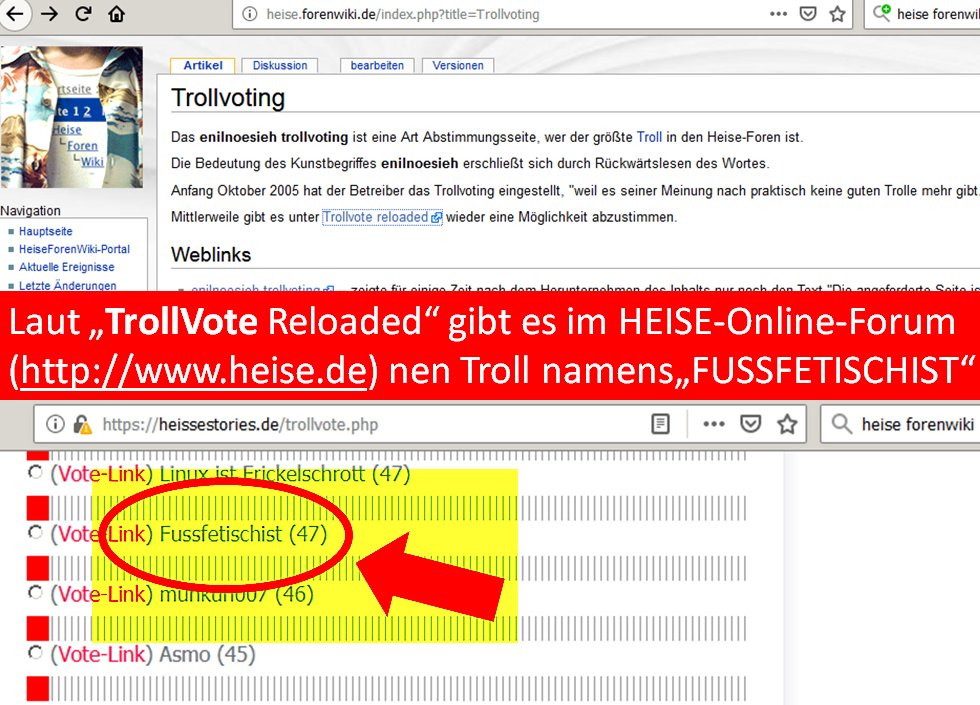Screen dimensions: 980x705
Task: Click the red vote bar below Fussfetischist
Action: coord(38,568)
